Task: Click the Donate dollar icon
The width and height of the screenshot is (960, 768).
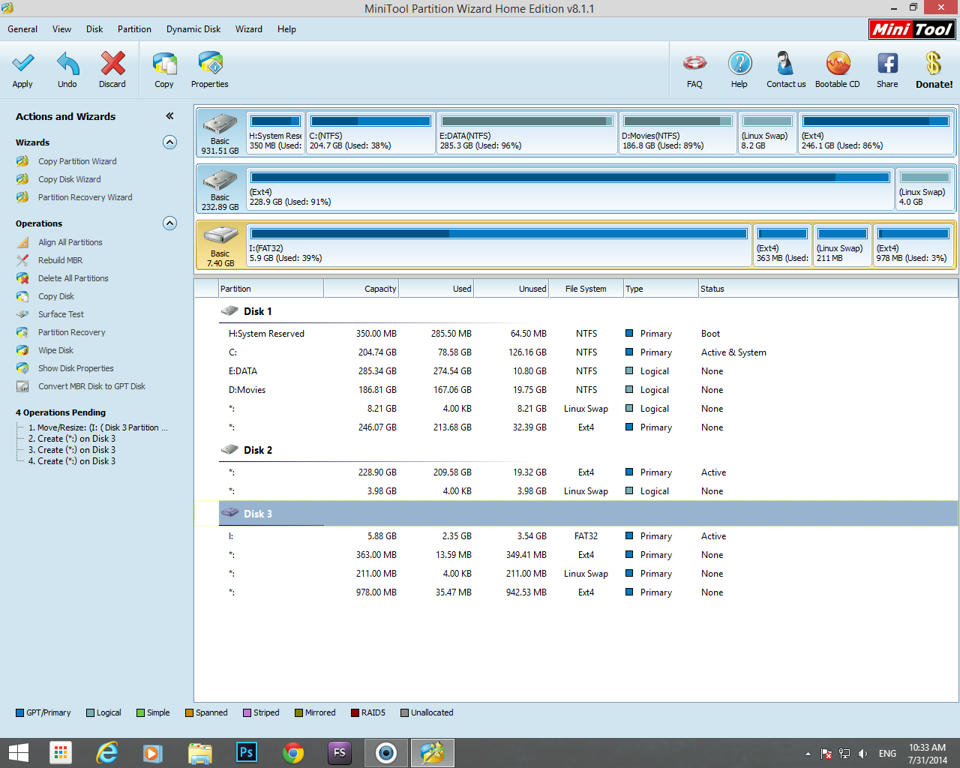Action: point(934,65)
